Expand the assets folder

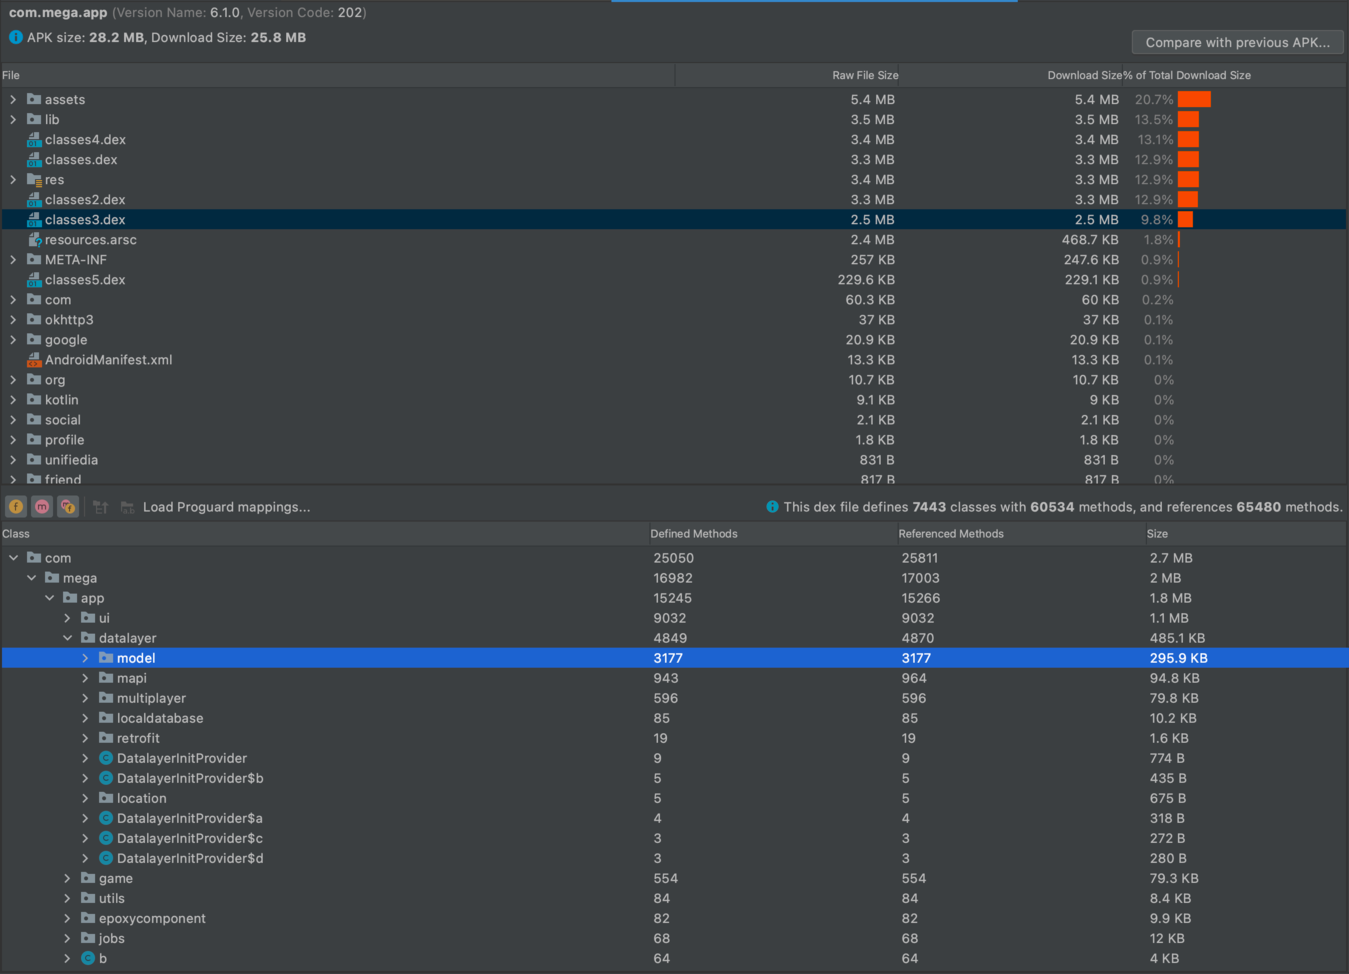click(x=13, y=99)
